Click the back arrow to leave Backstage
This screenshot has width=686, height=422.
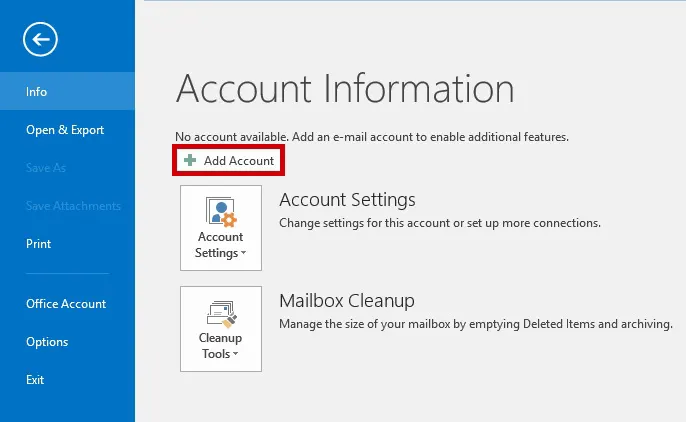click(41, 39)
